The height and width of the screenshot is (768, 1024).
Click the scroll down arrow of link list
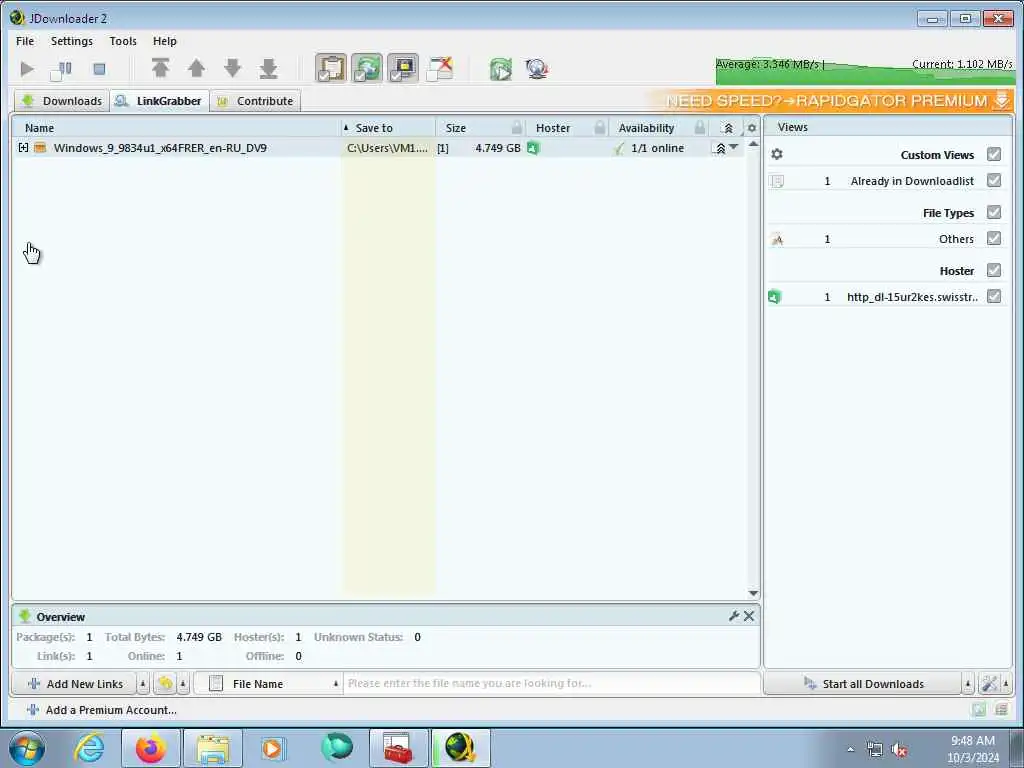coord(753,594)
